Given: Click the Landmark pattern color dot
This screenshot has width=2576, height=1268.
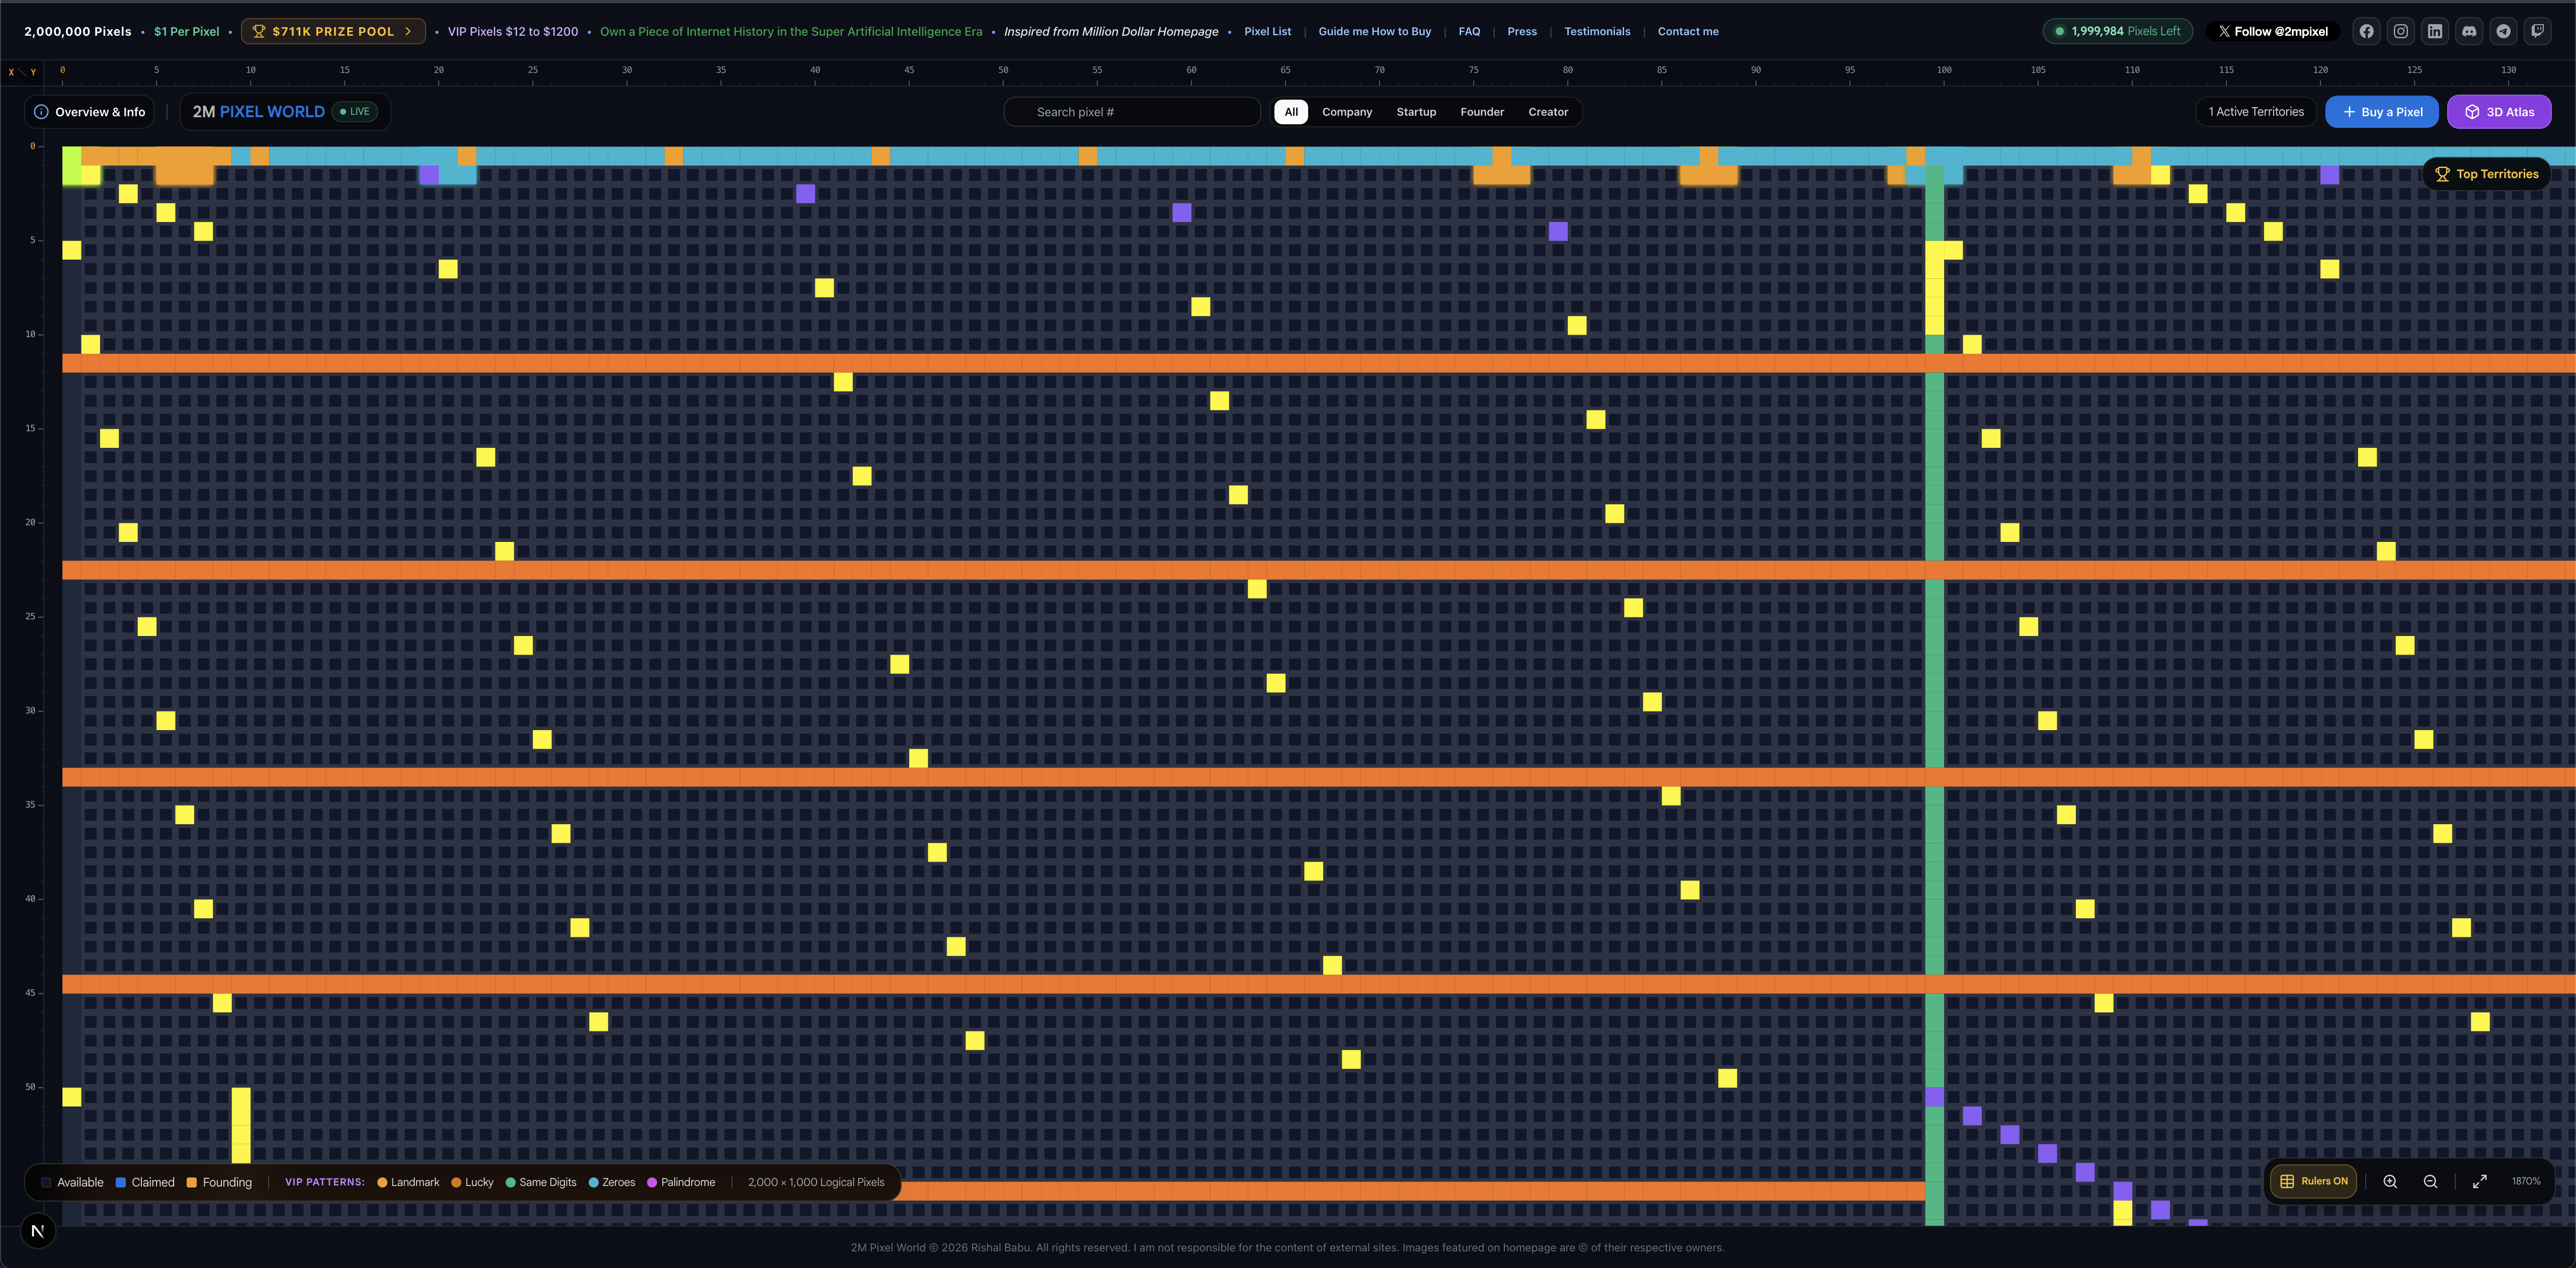Looking at the screenshot, I should pos(382,1182).
